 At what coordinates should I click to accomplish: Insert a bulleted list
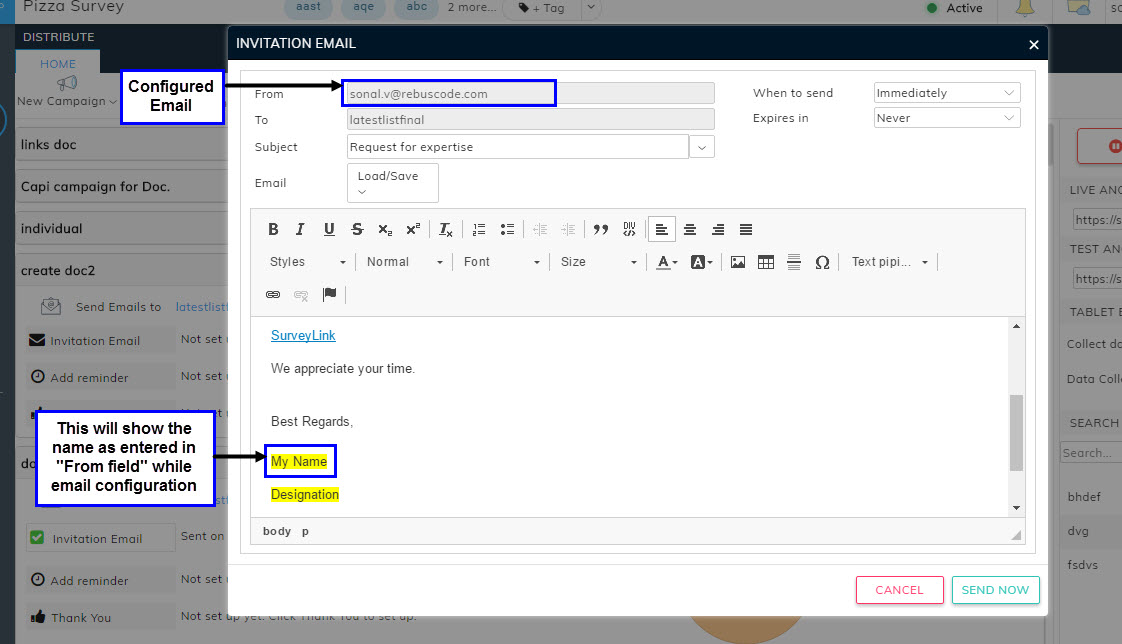(507, 229)
